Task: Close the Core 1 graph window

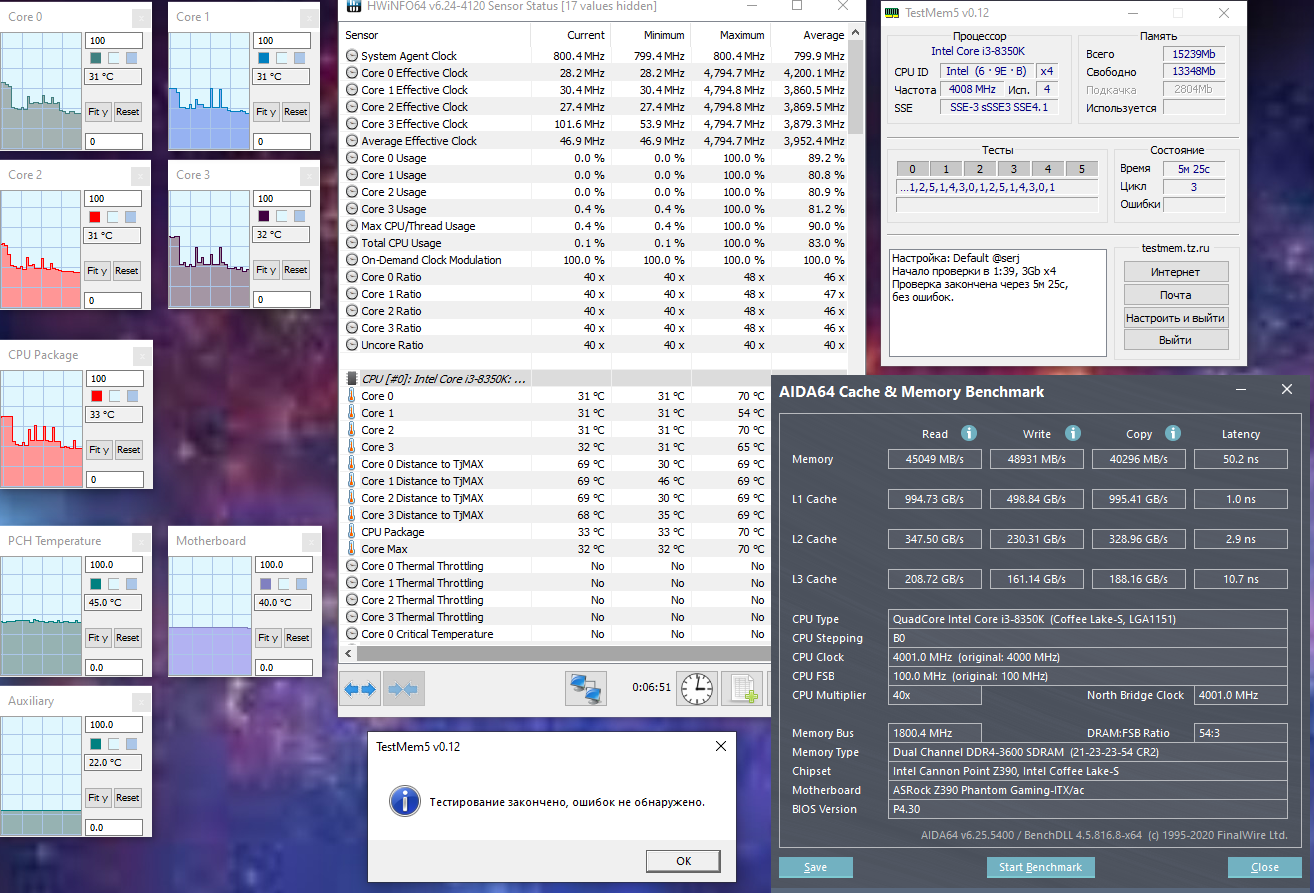Action: click(310, 17)
